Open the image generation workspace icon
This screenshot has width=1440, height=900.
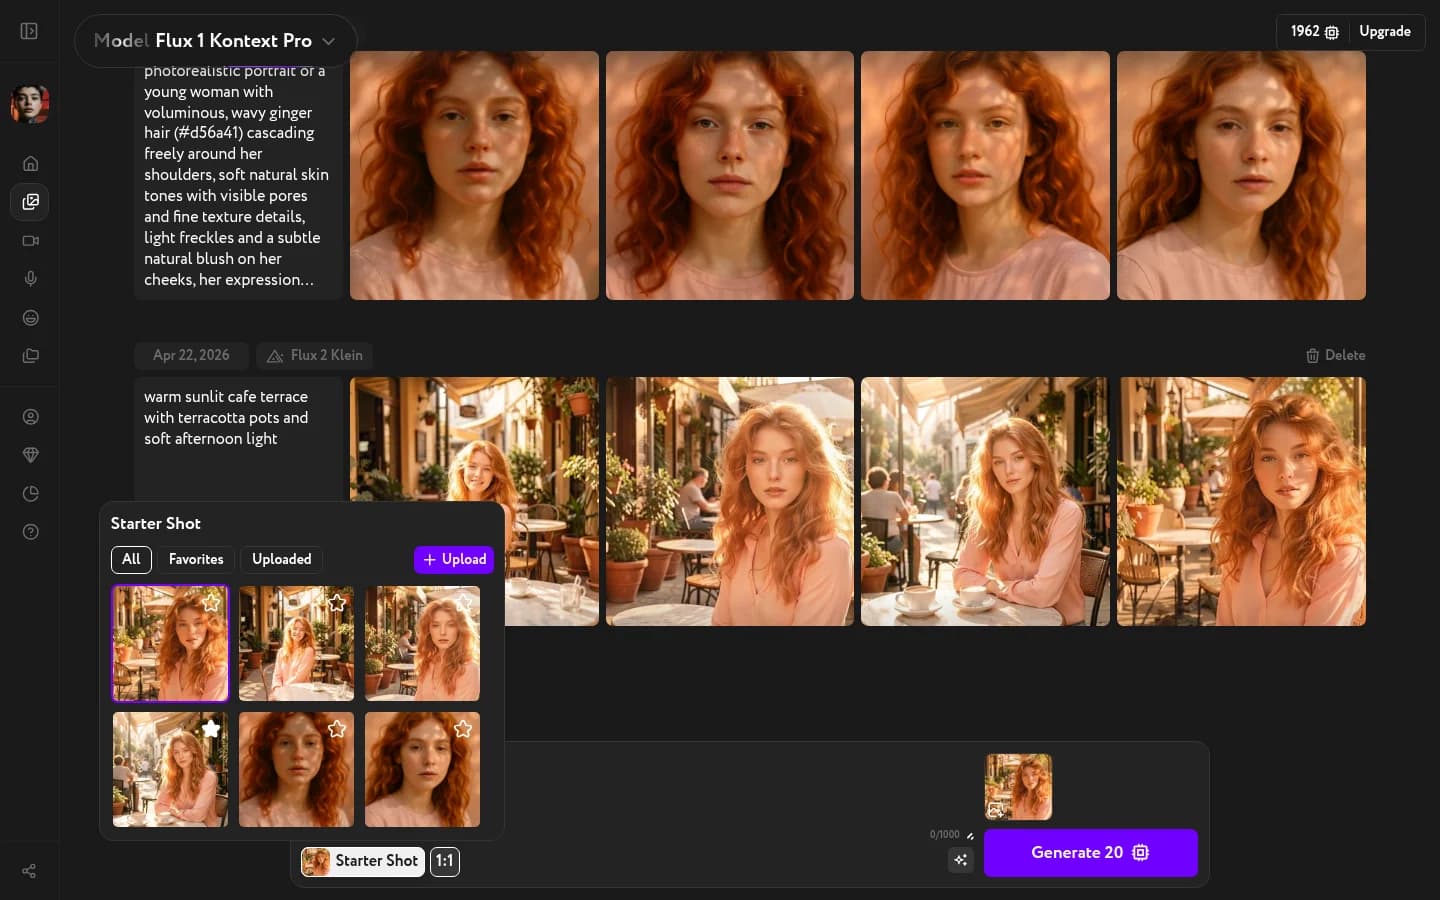pos(30,202)
